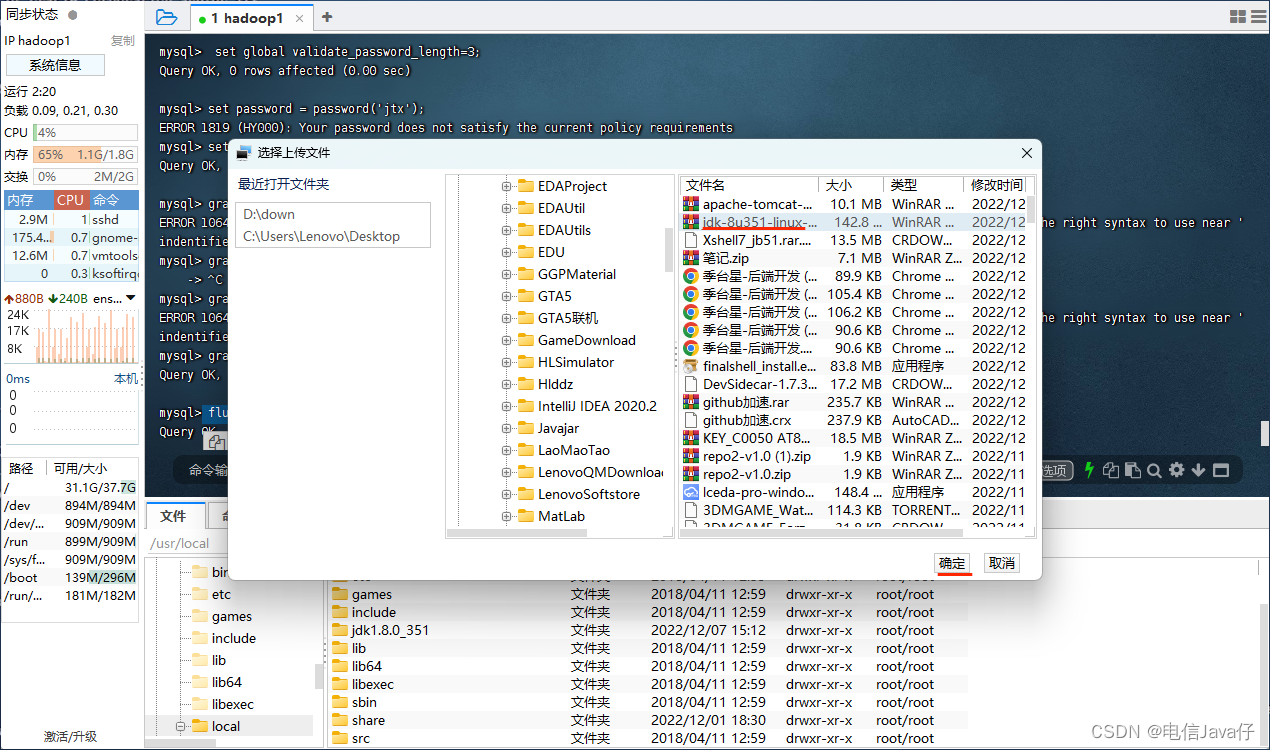Expand the IntelliJ IDEA 2020.2 node
1270x750 pixels.
(x=507, y=405)
